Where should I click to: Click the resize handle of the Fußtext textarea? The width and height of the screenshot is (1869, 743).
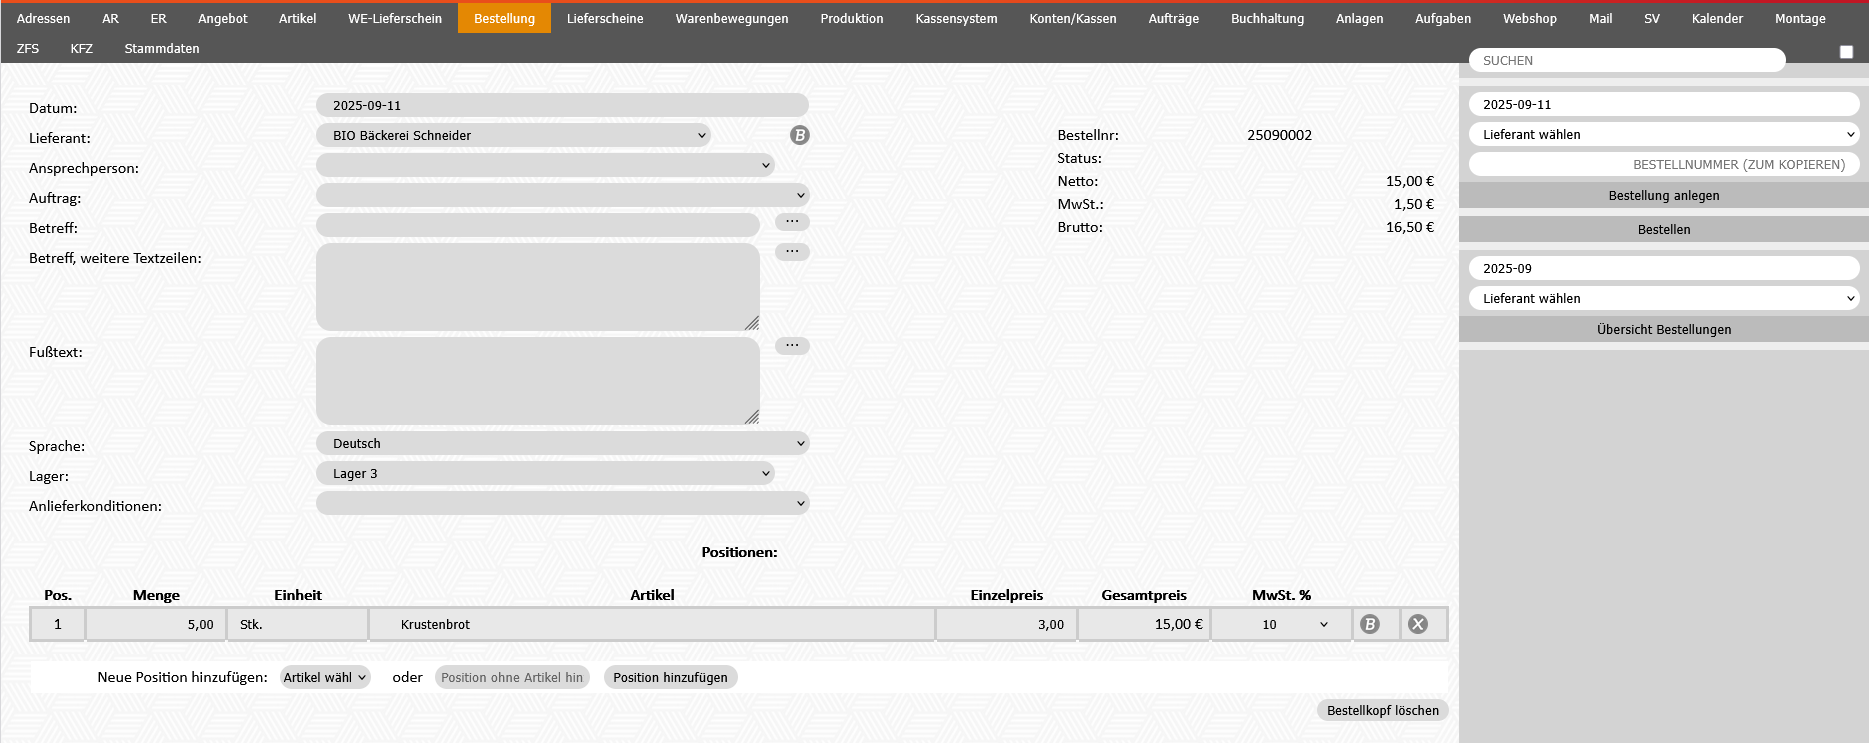(752, 417)
